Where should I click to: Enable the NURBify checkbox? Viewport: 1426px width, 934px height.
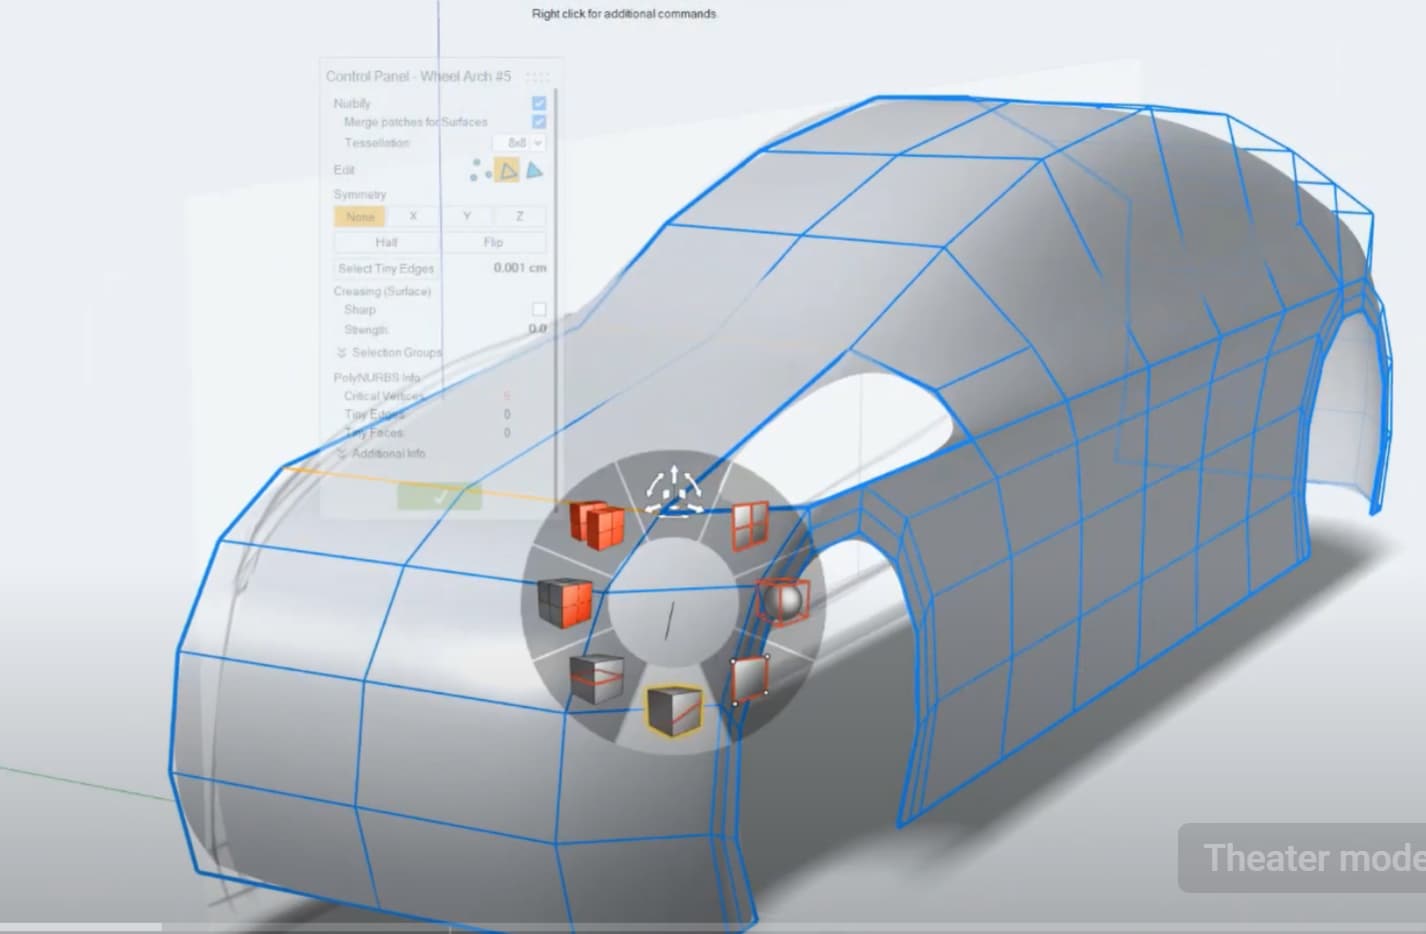(x=540, y=102)
